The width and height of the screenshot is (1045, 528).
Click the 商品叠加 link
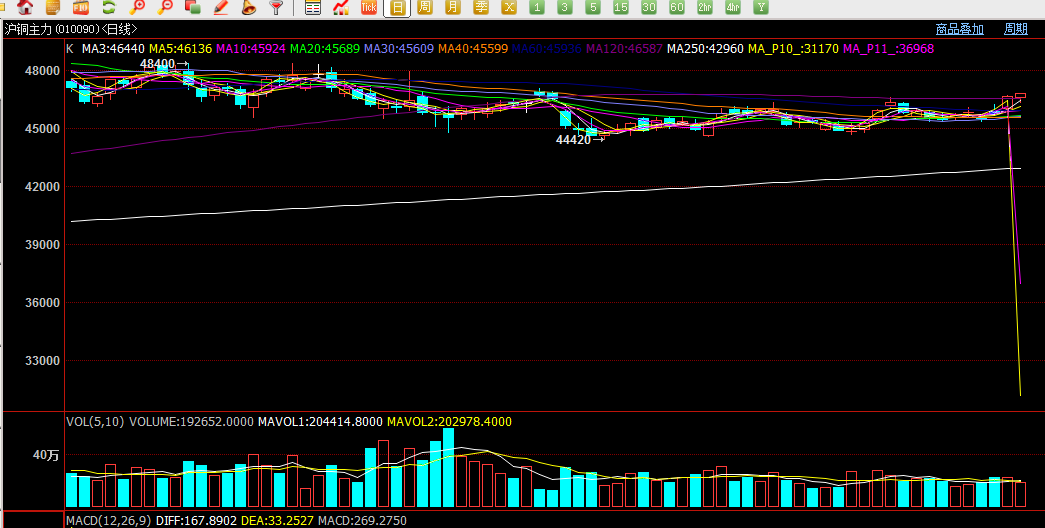pos(959,29)
